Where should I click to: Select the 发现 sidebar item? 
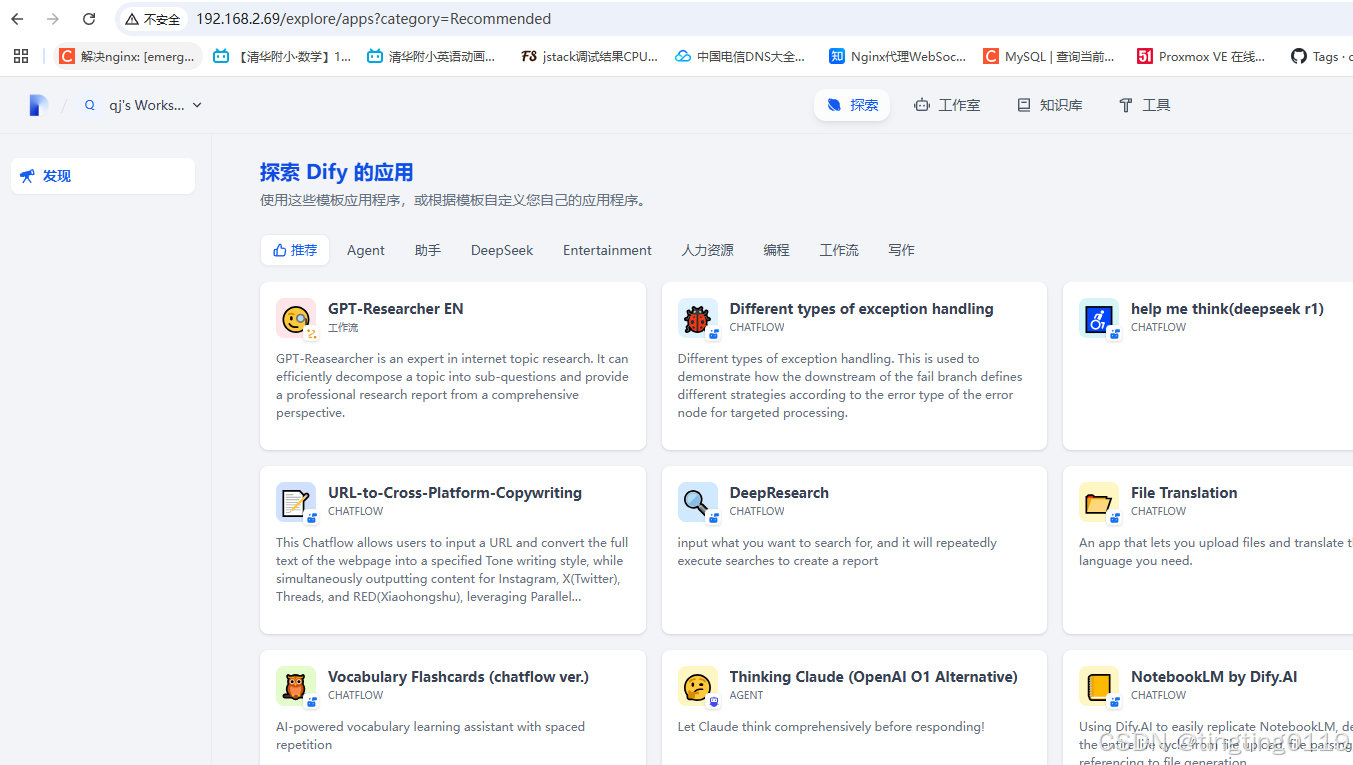103,176
